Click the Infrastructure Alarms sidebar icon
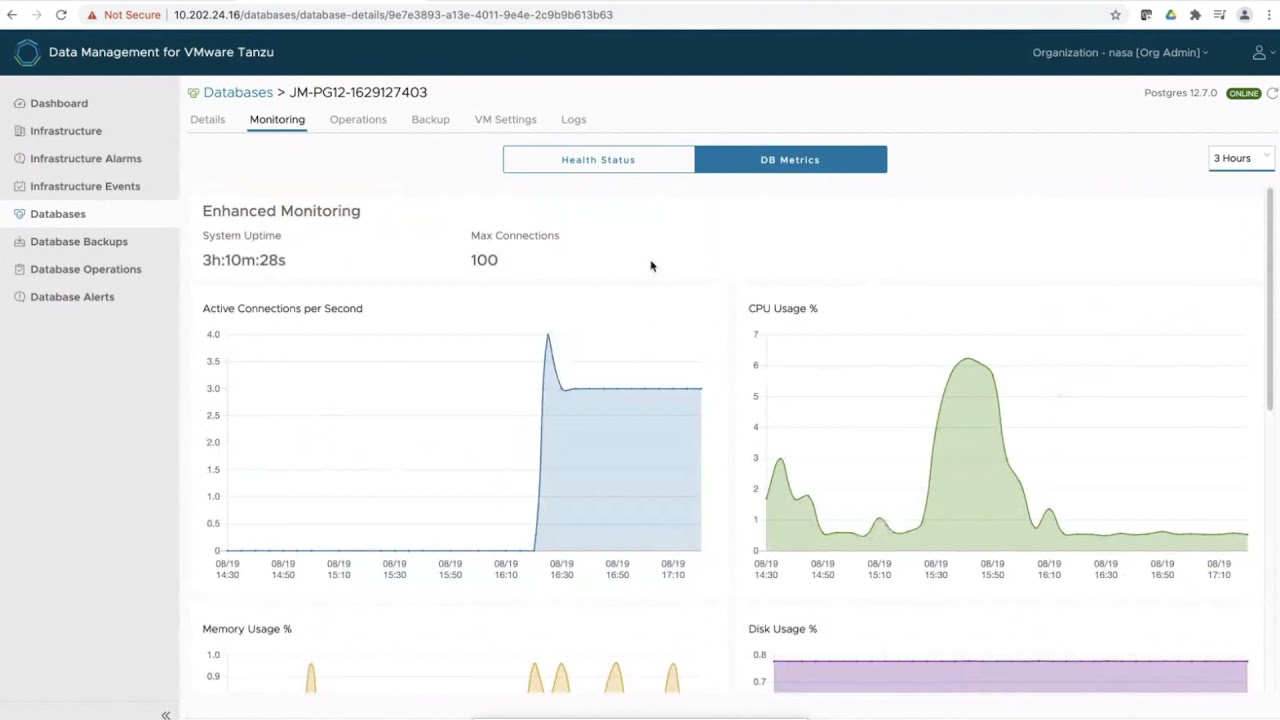 point(20,158)
